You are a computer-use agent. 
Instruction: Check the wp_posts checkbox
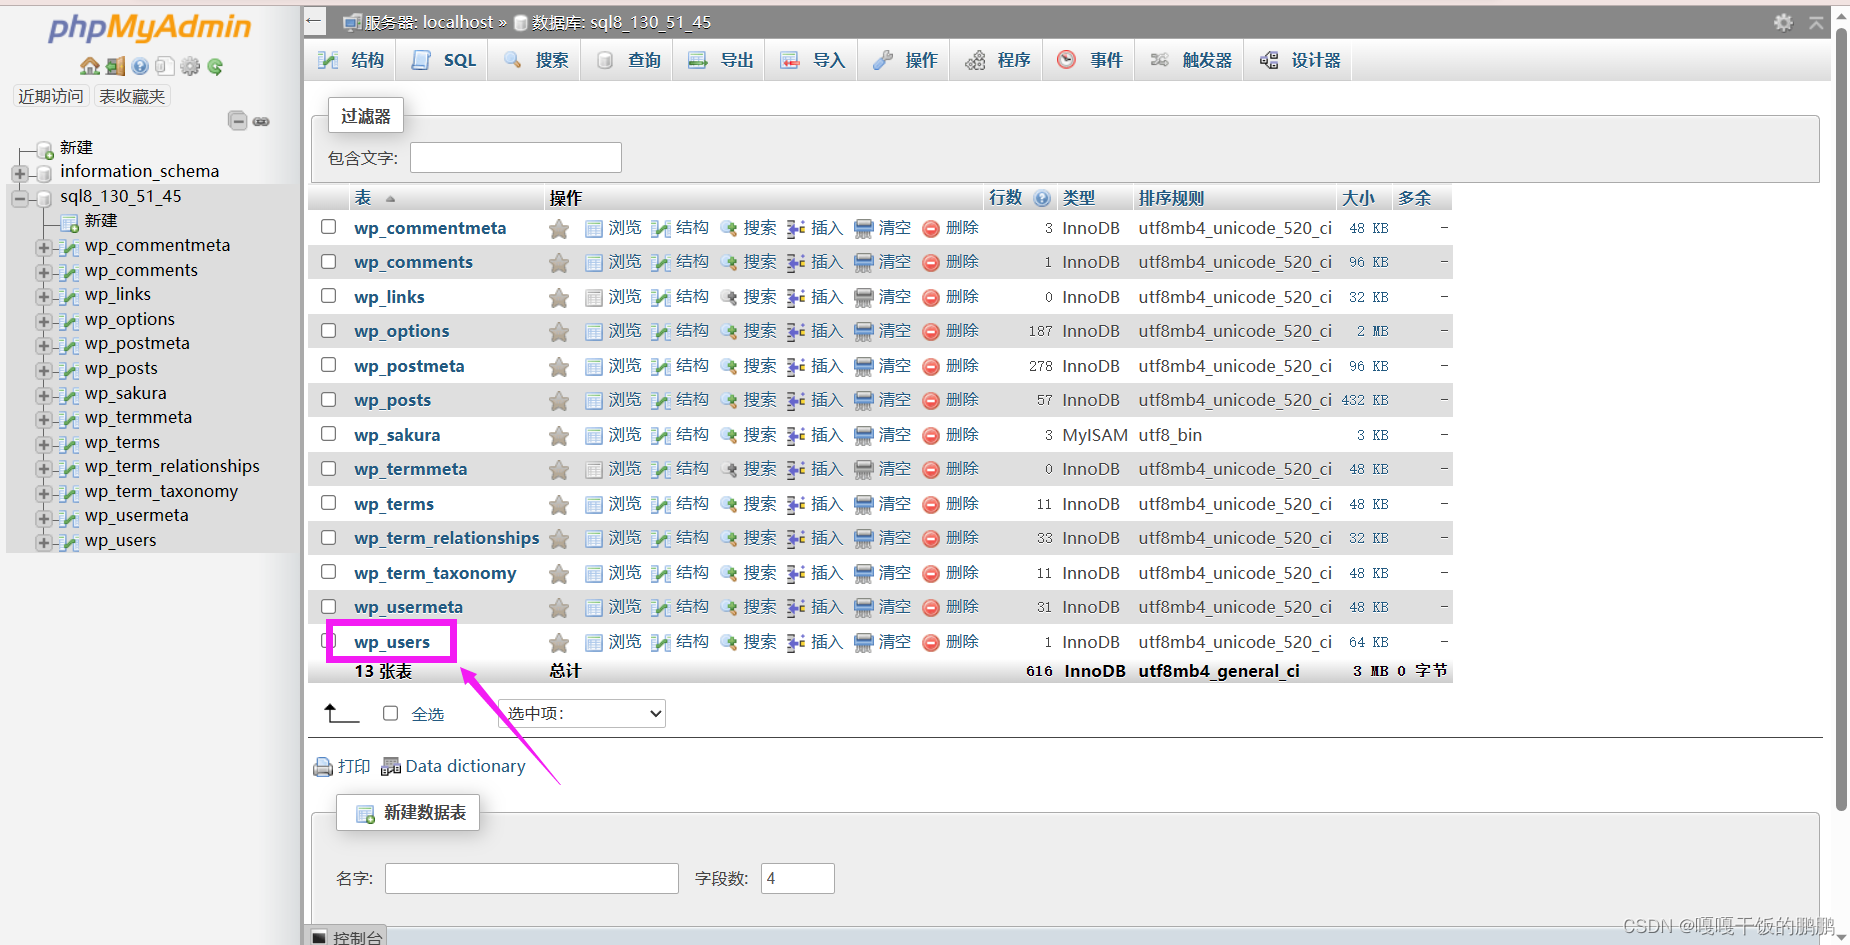click(328, 399)
